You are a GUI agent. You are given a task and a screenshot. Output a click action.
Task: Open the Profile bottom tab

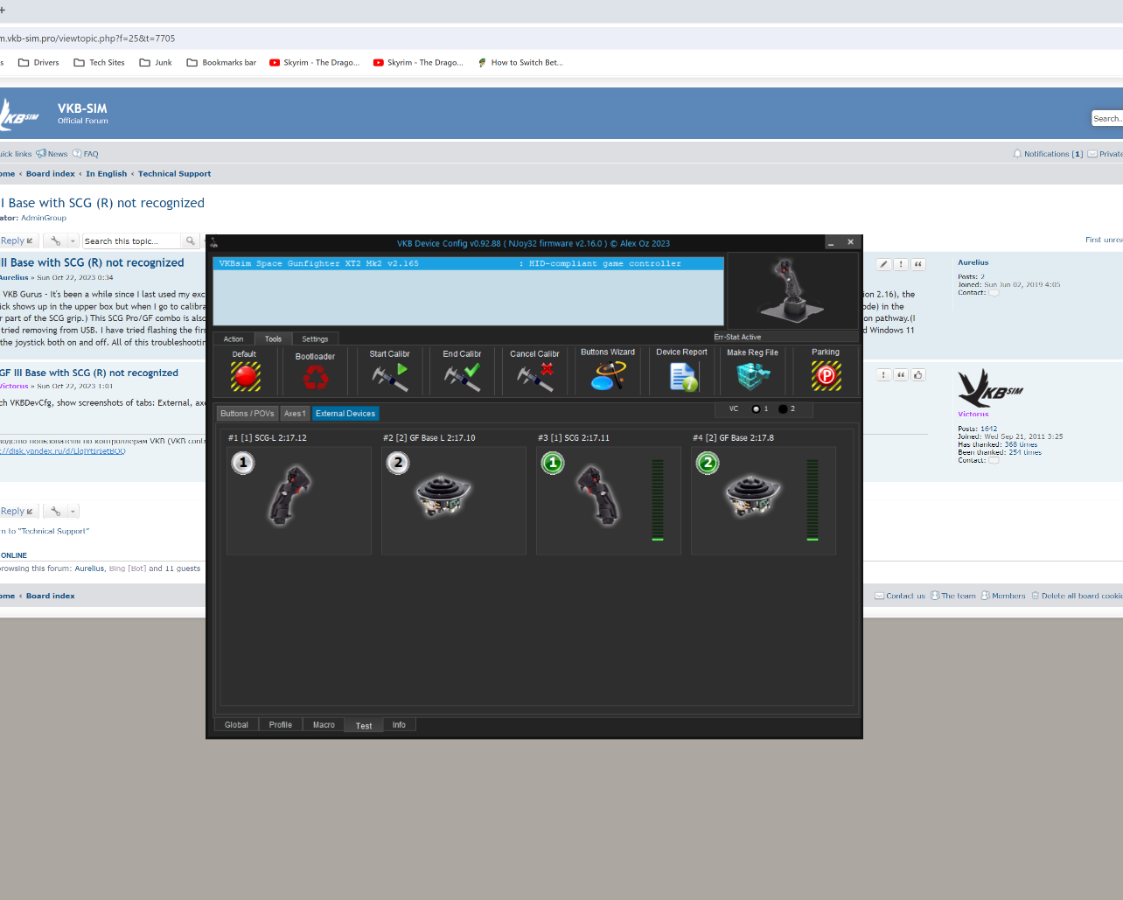pyautogui.click(x=280, y=725)
